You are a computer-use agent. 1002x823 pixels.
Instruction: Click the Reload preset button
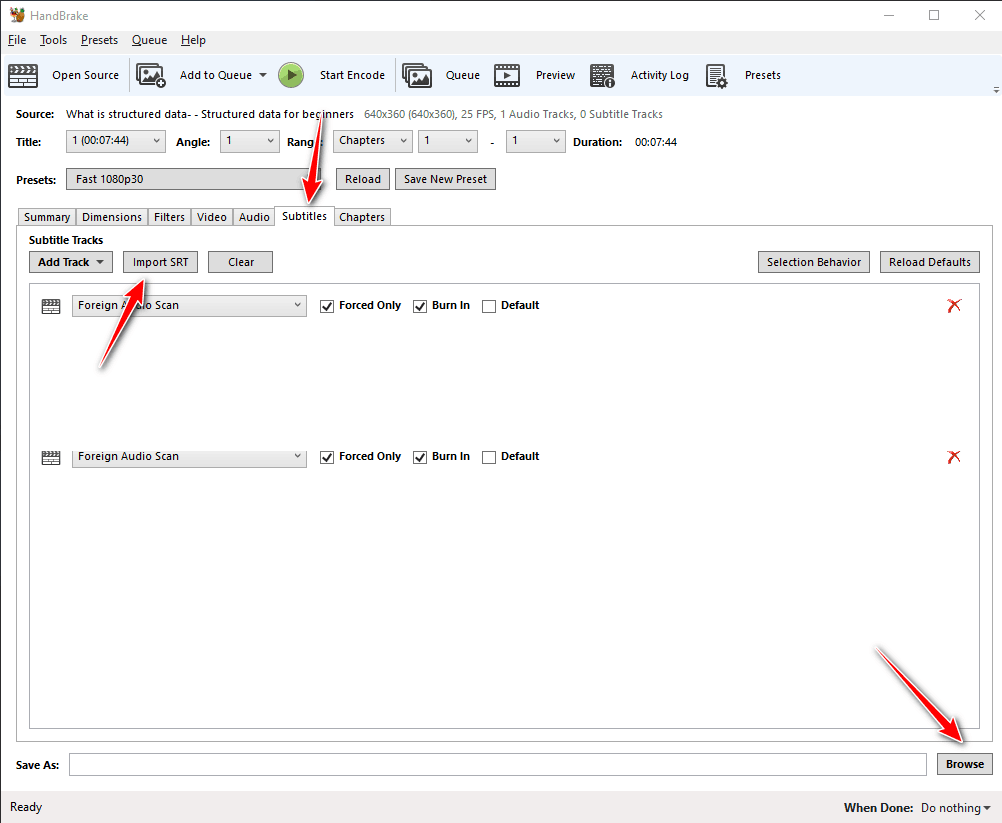pos(363,179)
